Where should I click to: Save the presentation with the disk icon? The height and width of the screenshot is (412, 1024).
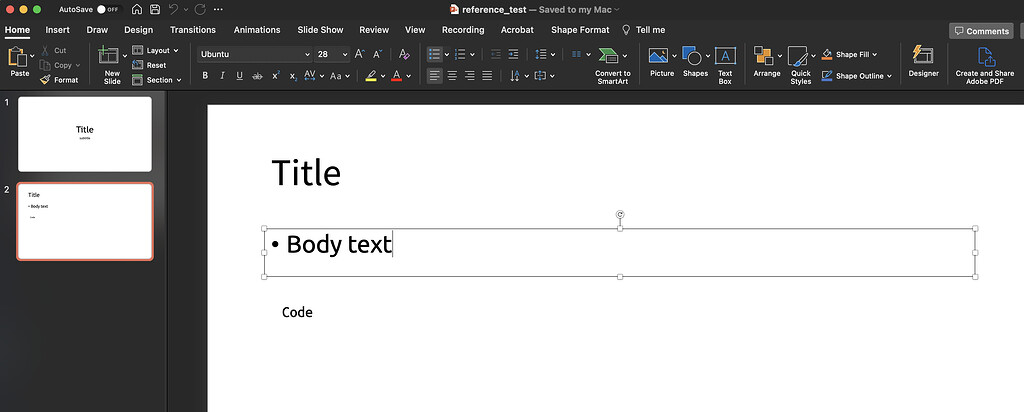click(x=155, y=10)
